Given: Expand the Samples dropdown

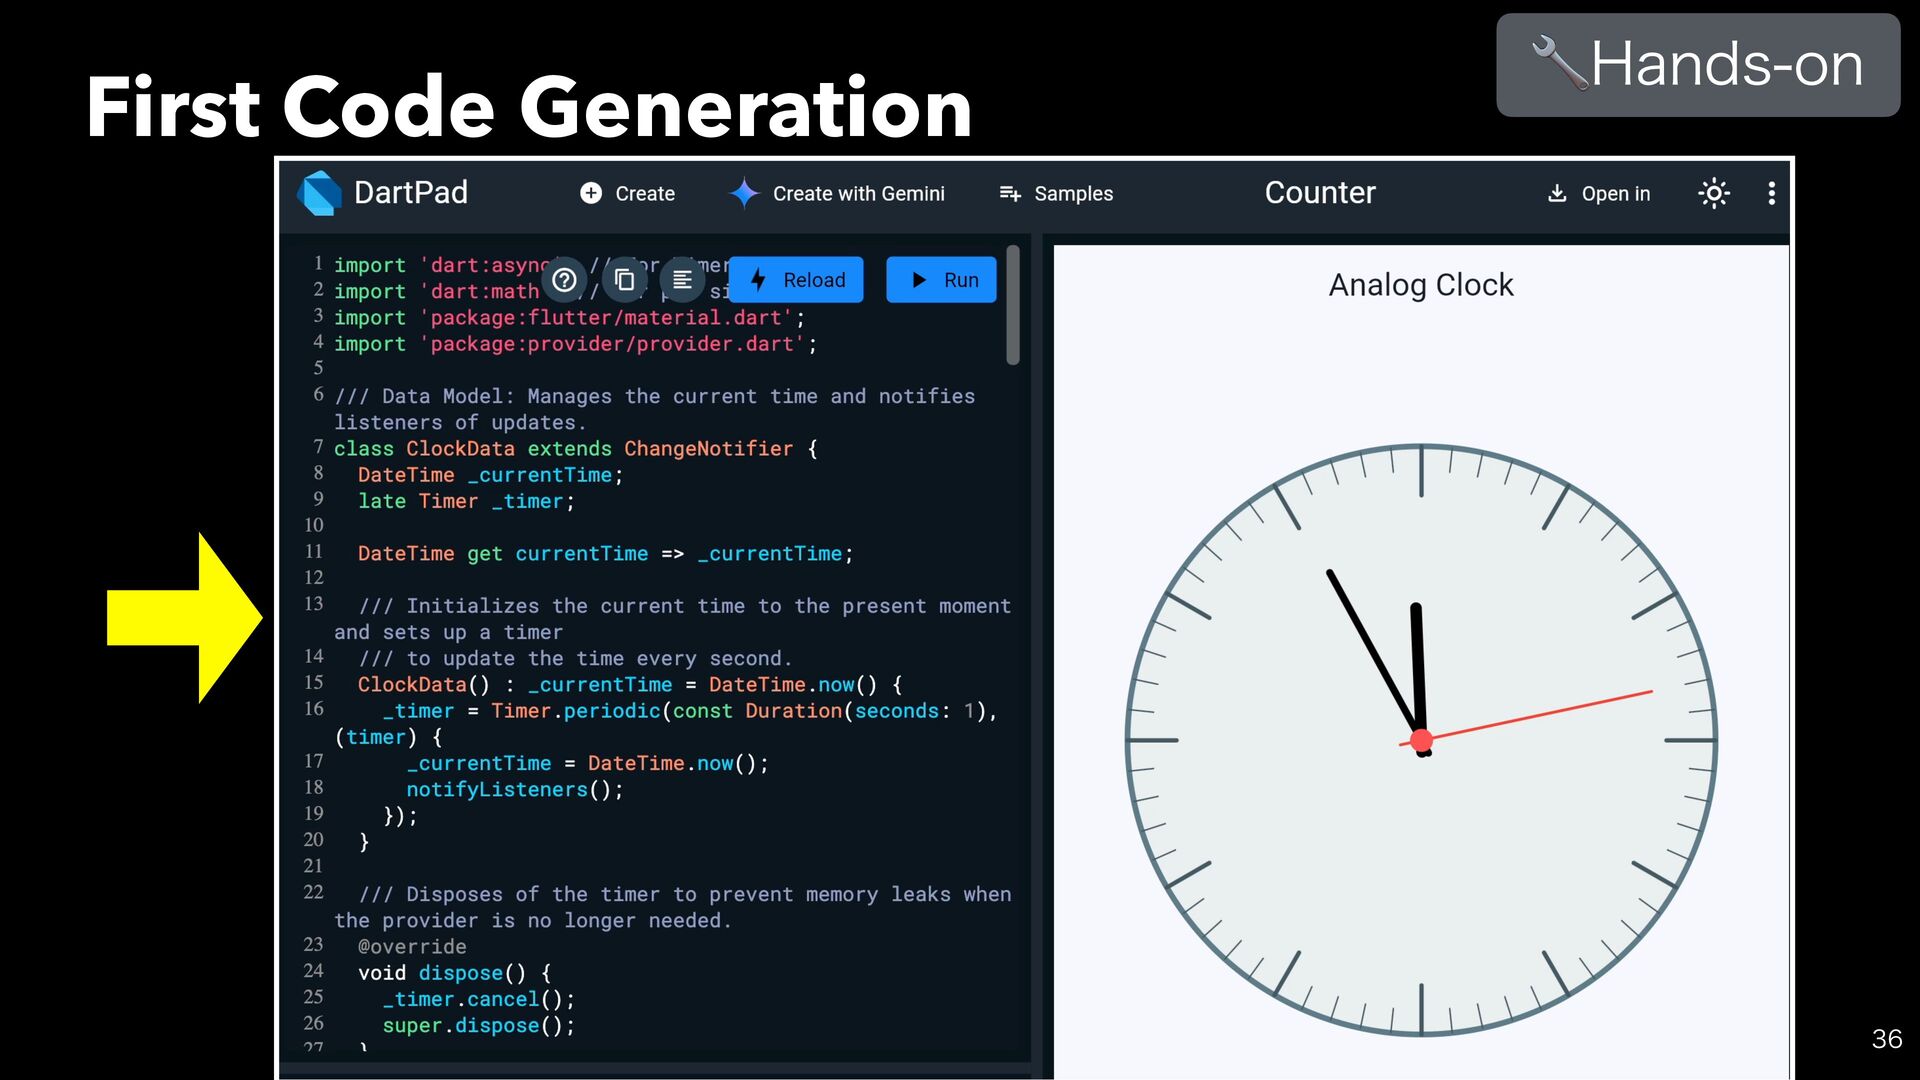Looking at the screenshot, I should (x=1073, y=193).
